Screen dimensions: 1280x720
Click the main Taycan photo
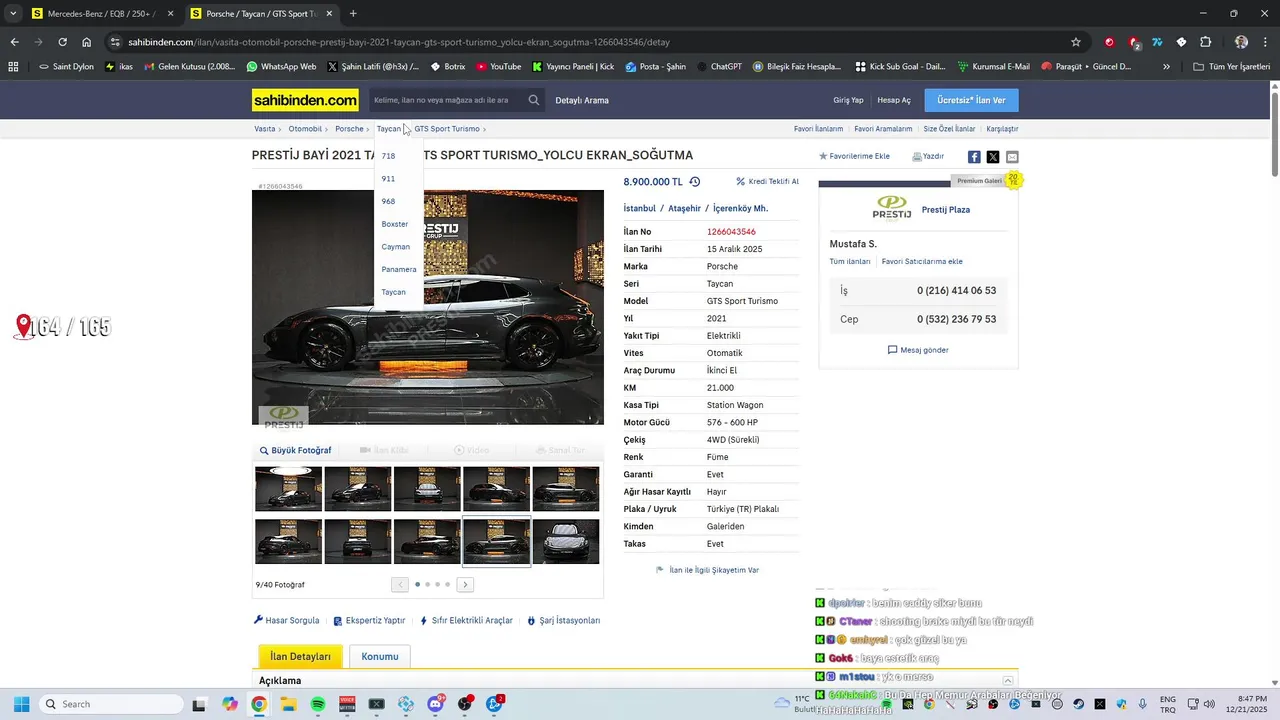[x=428, y=307]
